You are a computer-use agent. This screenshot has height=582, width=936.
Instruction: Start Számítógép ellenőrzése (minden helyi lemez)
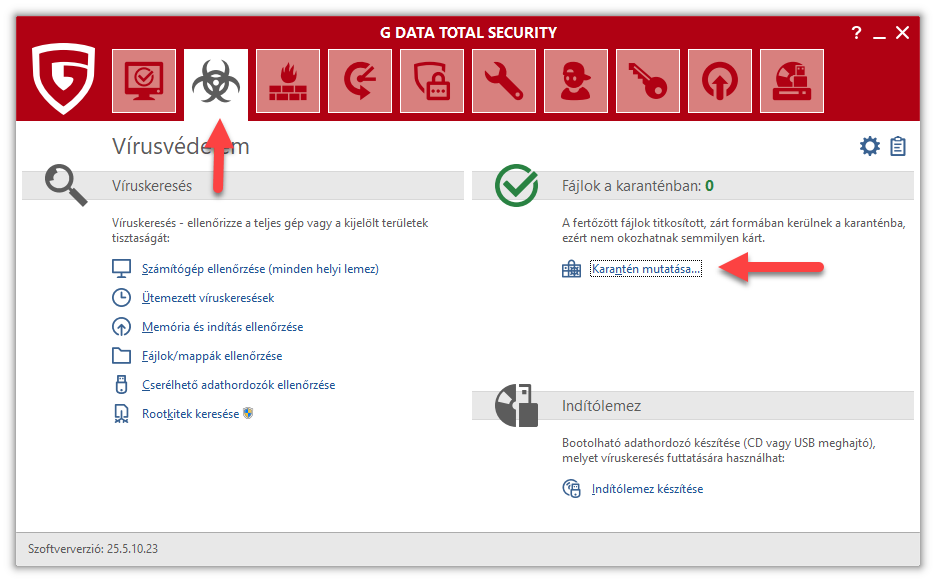[260, 269]
